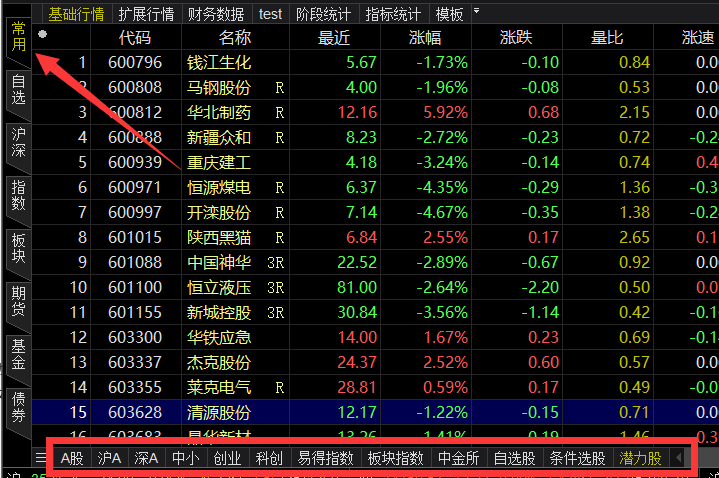The width and height of the screenshot is (719, 478).
Task: Sort by the 代码 column header
Action: coord(135,37)
